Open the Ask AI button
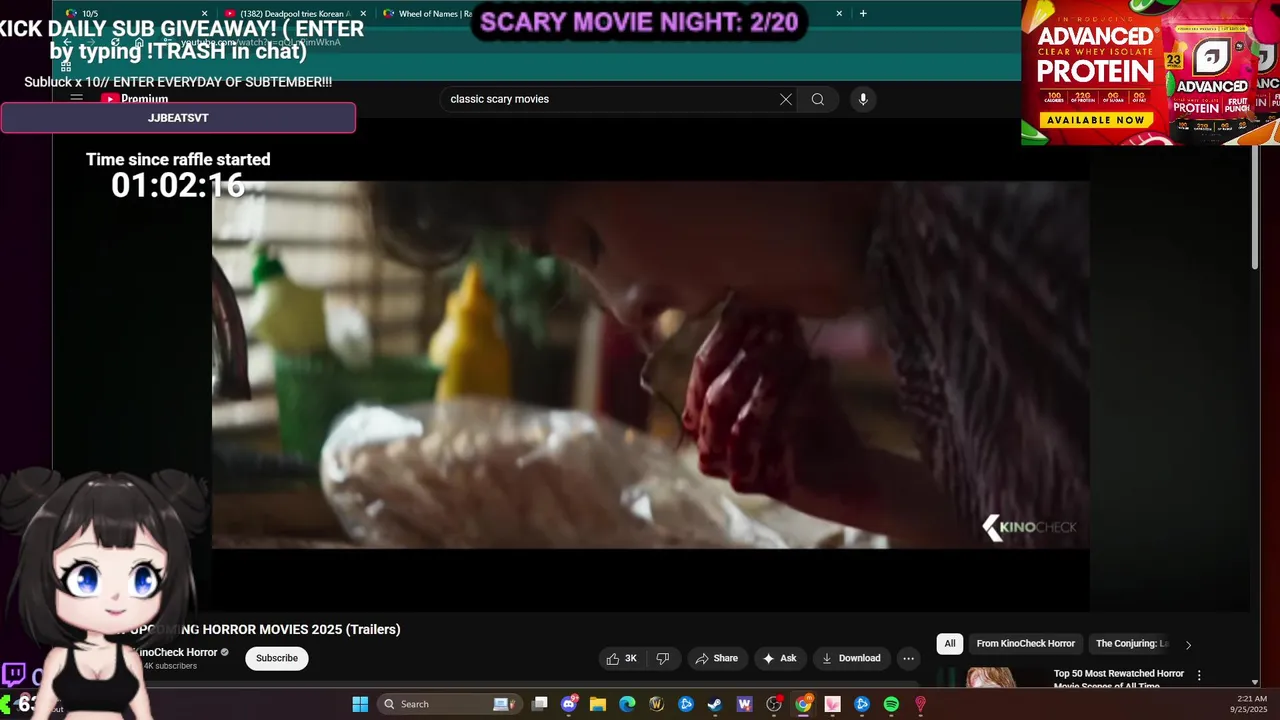The width and height of the screenshot is (1280, 720). click(779, 658)
